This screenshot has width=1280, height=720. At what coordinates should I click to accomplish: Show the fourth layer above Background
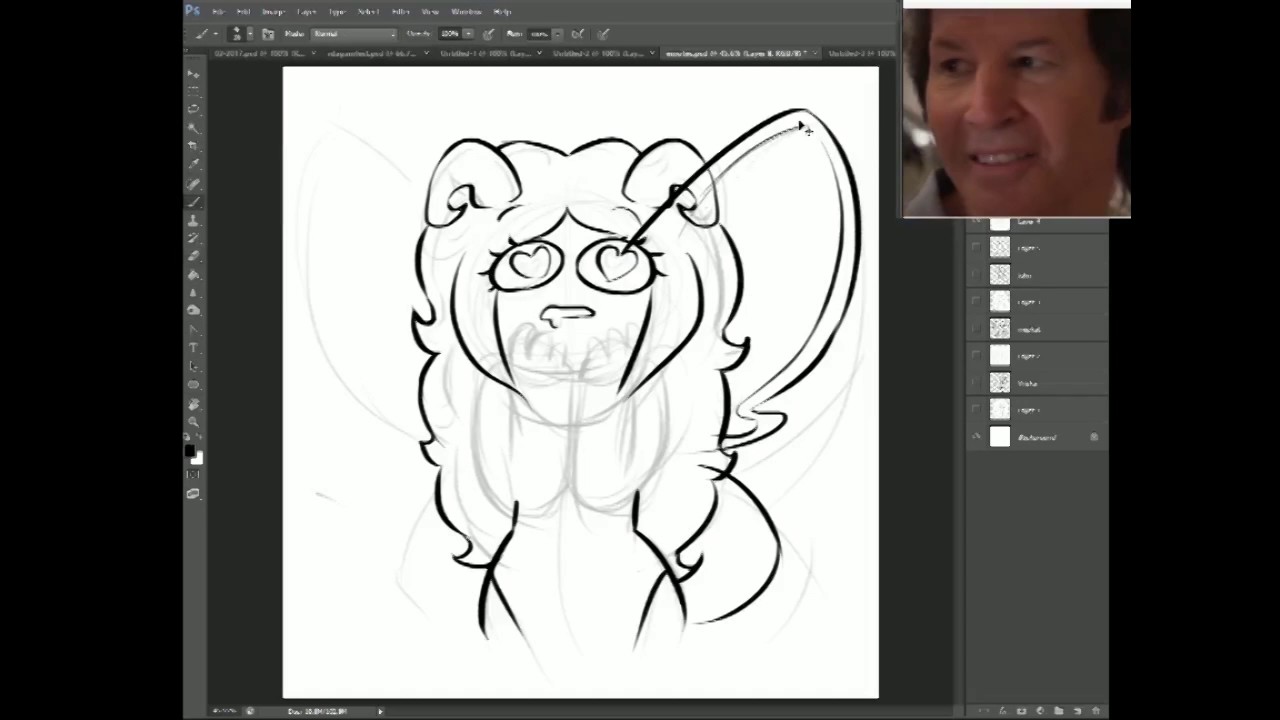click(x=977, y=328)
